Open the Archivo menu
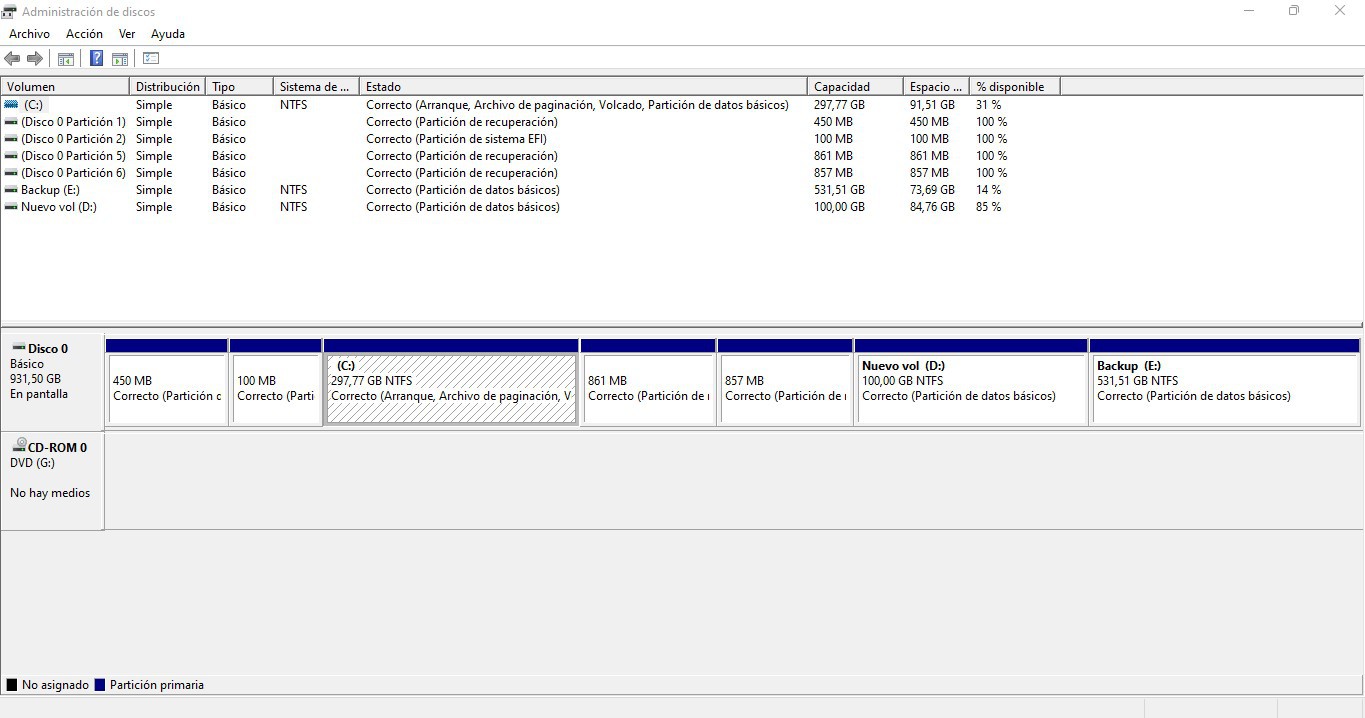Screen dimensions: 1365x718 pos(29,34)
